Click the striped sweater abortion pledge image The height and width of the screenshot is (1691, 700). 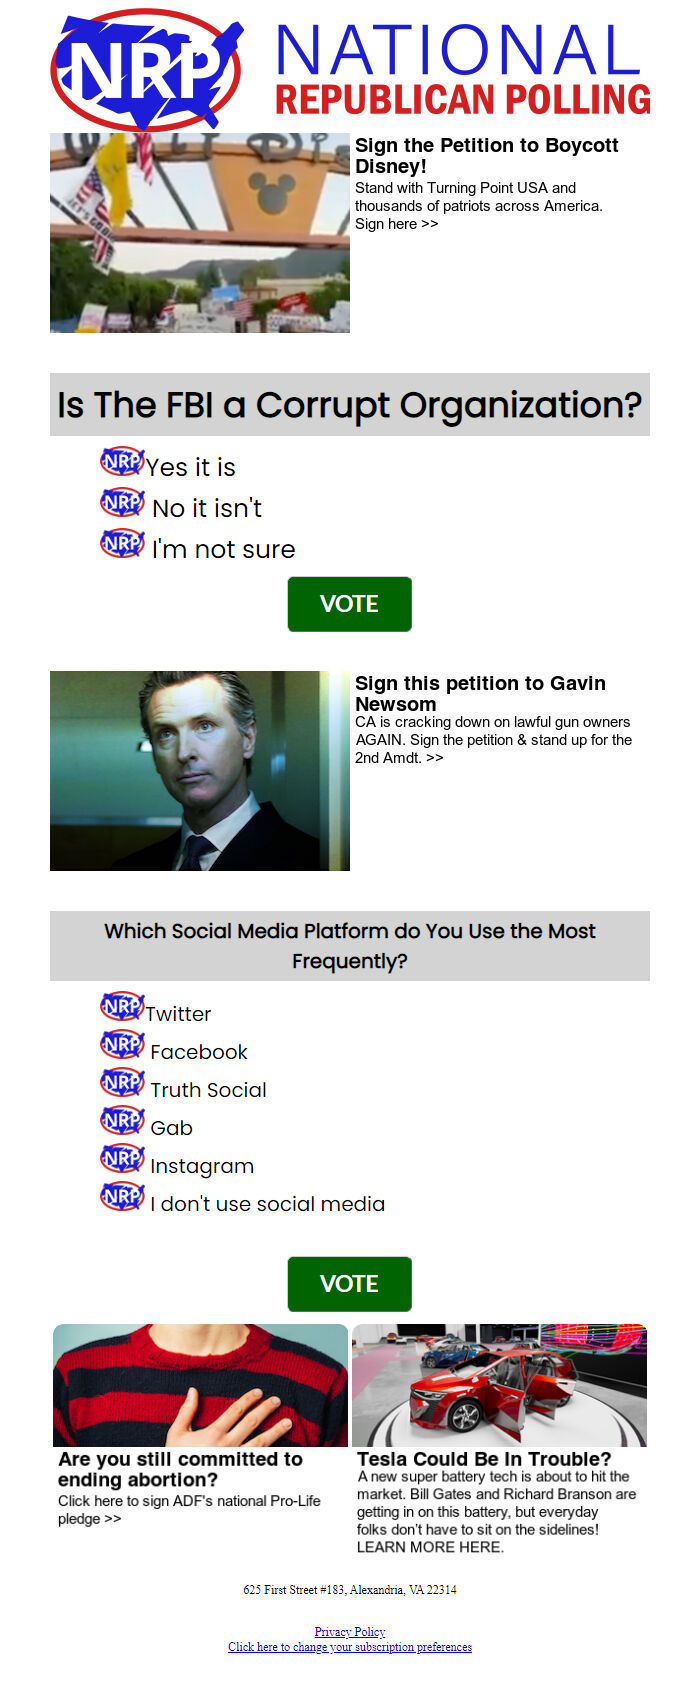[x=199, y=1386]
